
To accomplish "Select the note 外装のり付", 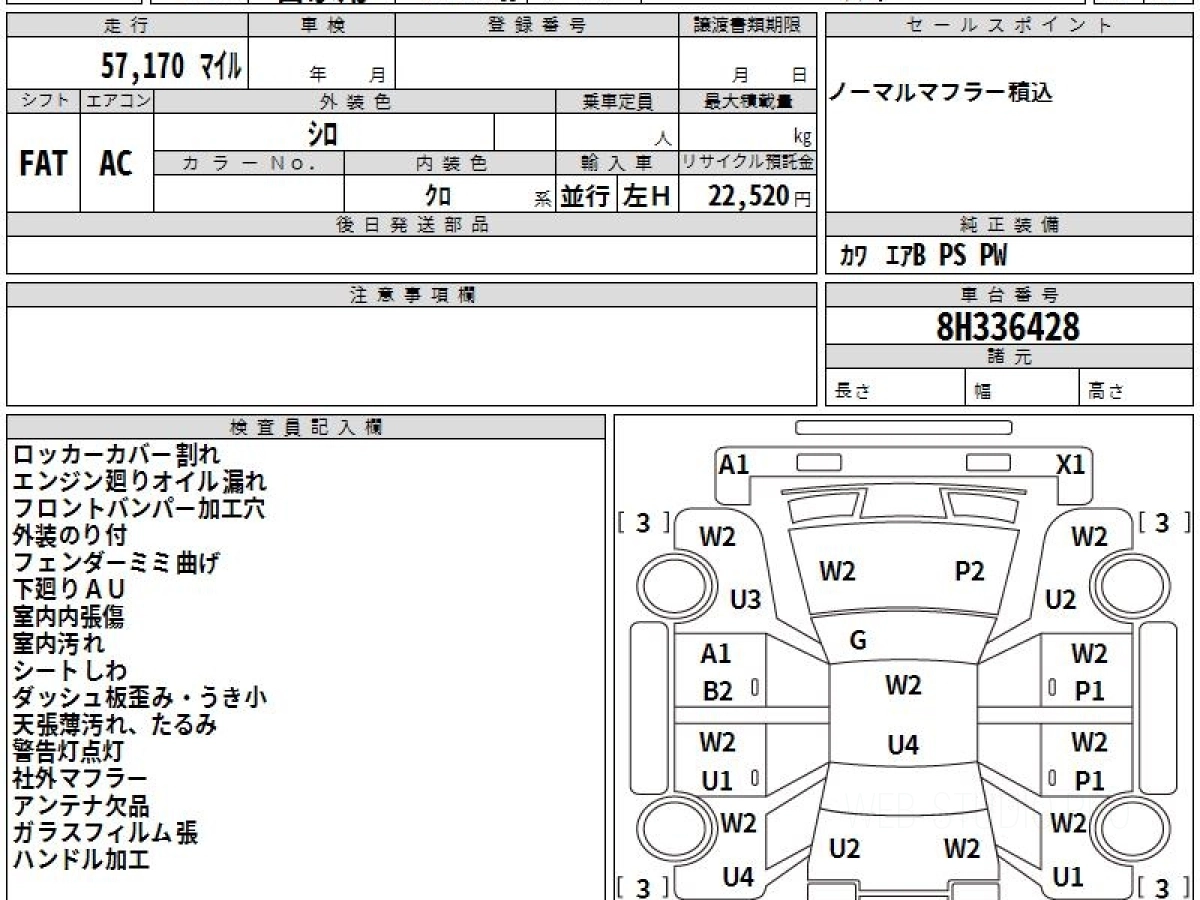I will (70, 536).
